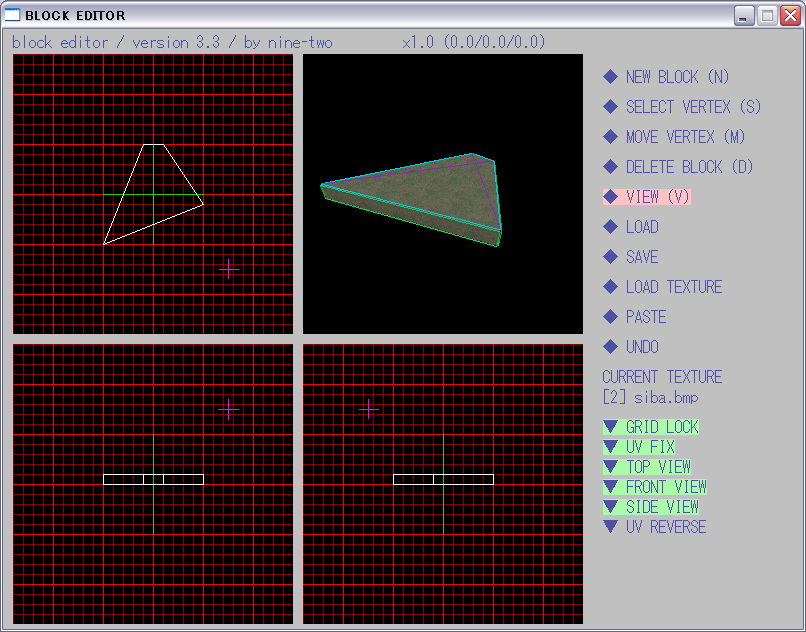This screenshot has width=806, height=632.
Task: Toggle FRONT VIEW triangle marker
Action: click(610, 487)
